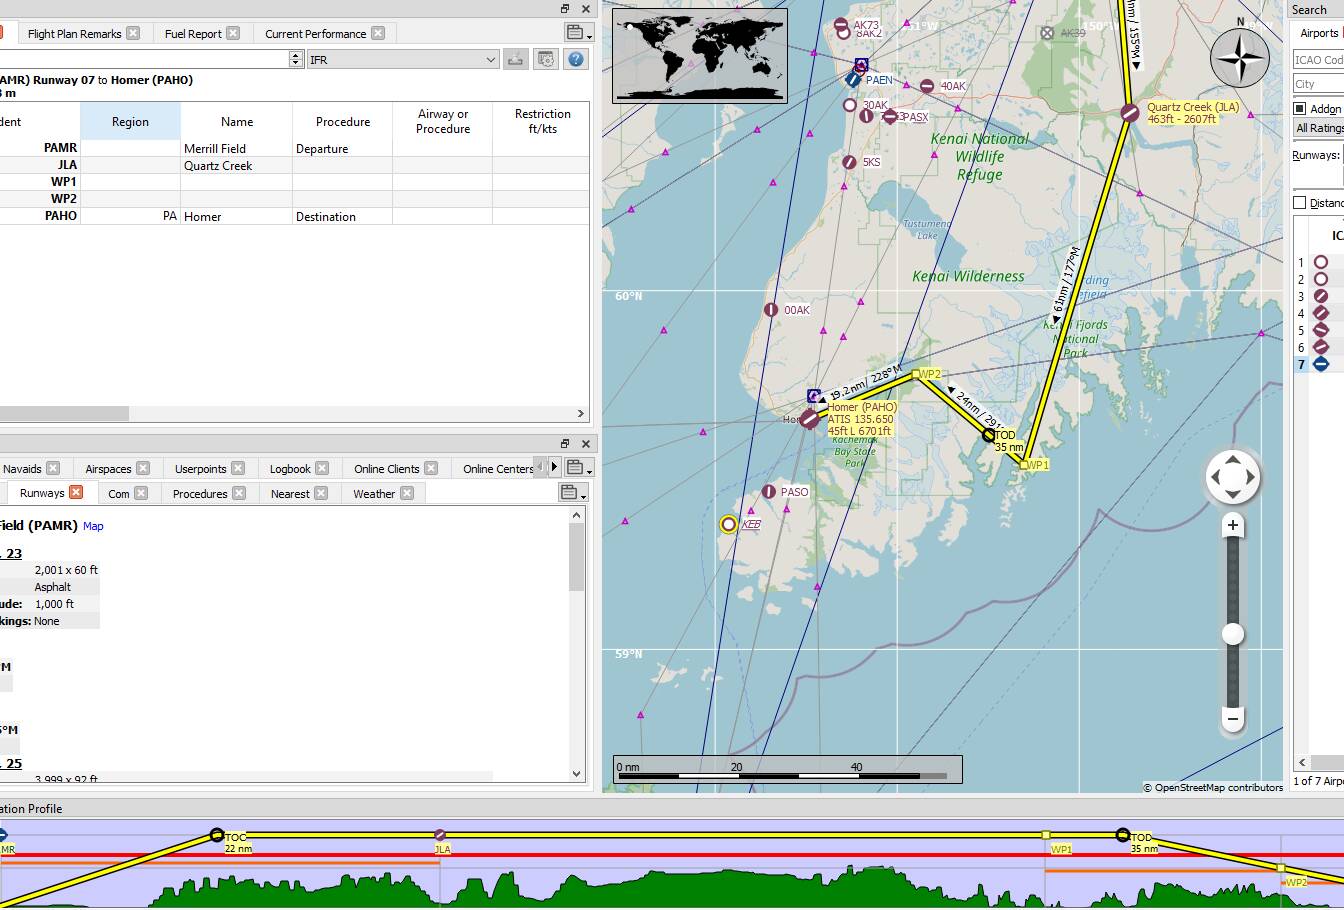Click the right tab-scroll arrow near Online Centers

pos(553,466)
